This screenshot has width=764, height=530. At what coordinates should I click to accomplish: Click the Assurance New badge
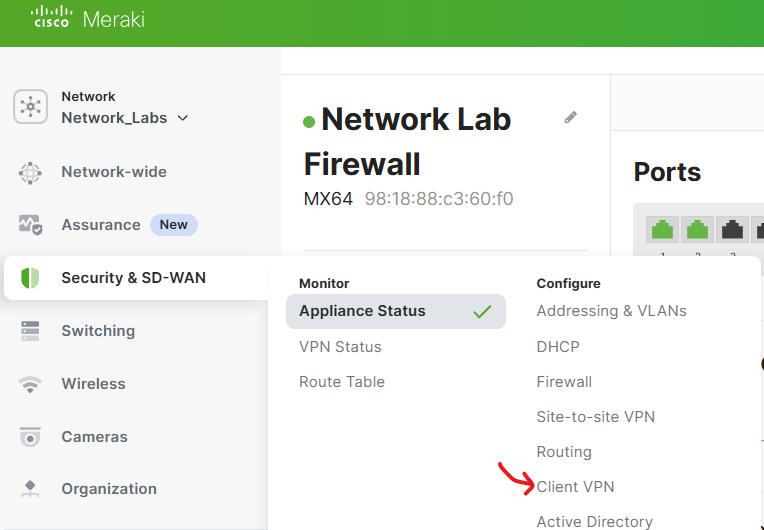pos(173,225)
